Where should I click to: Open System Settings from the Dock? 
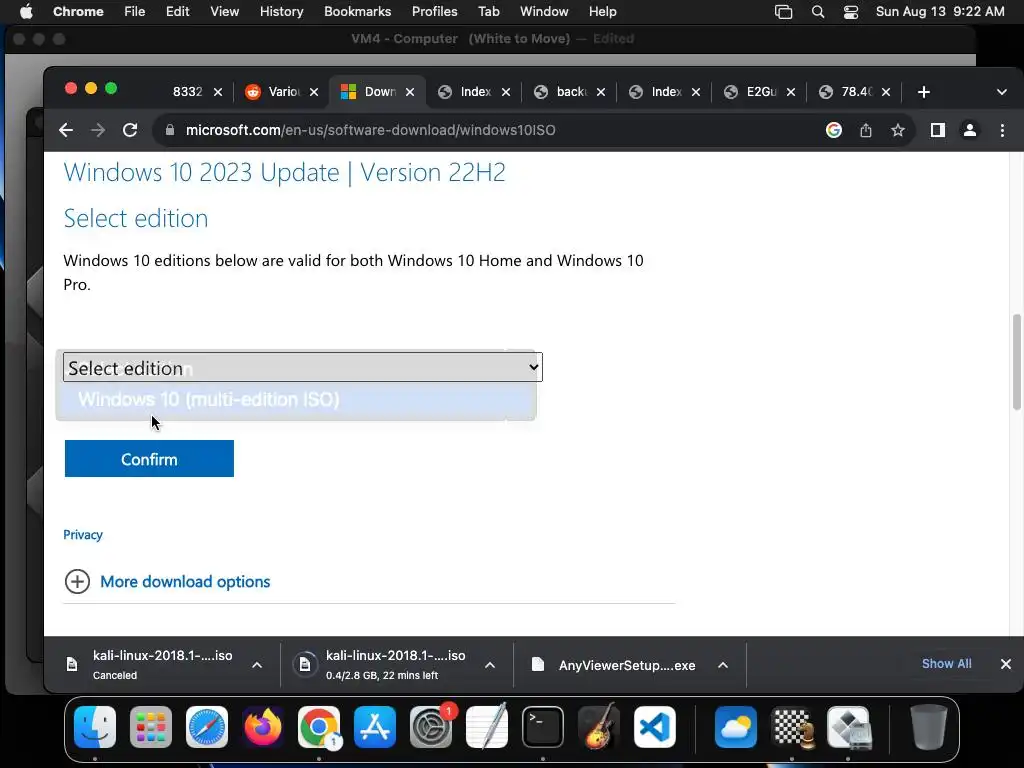click(431, 727)
